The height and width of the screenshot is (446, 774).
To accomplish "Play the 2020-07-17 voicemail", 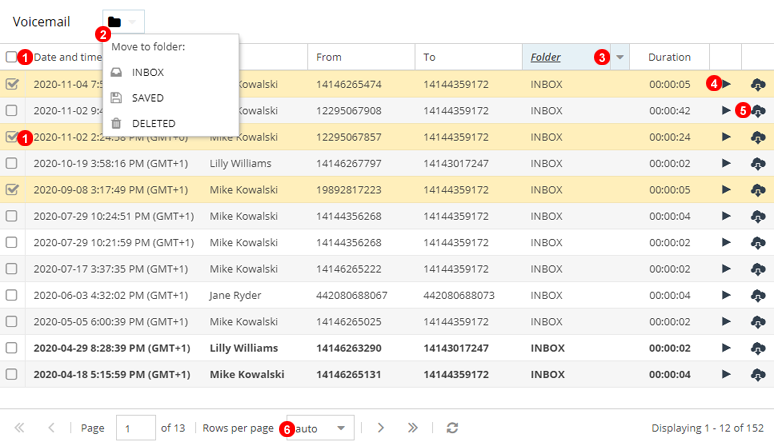I will click(x=726, y=268).
